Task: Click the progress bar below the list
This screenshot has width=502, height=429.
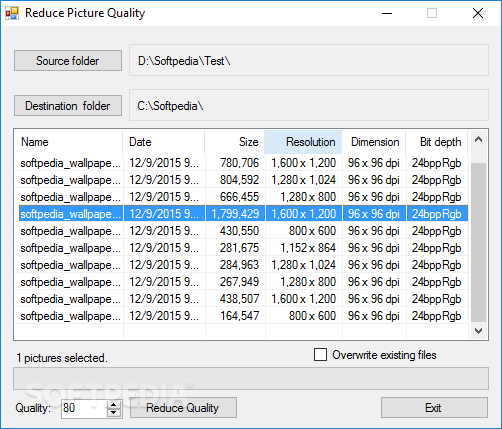Action: 251,378
